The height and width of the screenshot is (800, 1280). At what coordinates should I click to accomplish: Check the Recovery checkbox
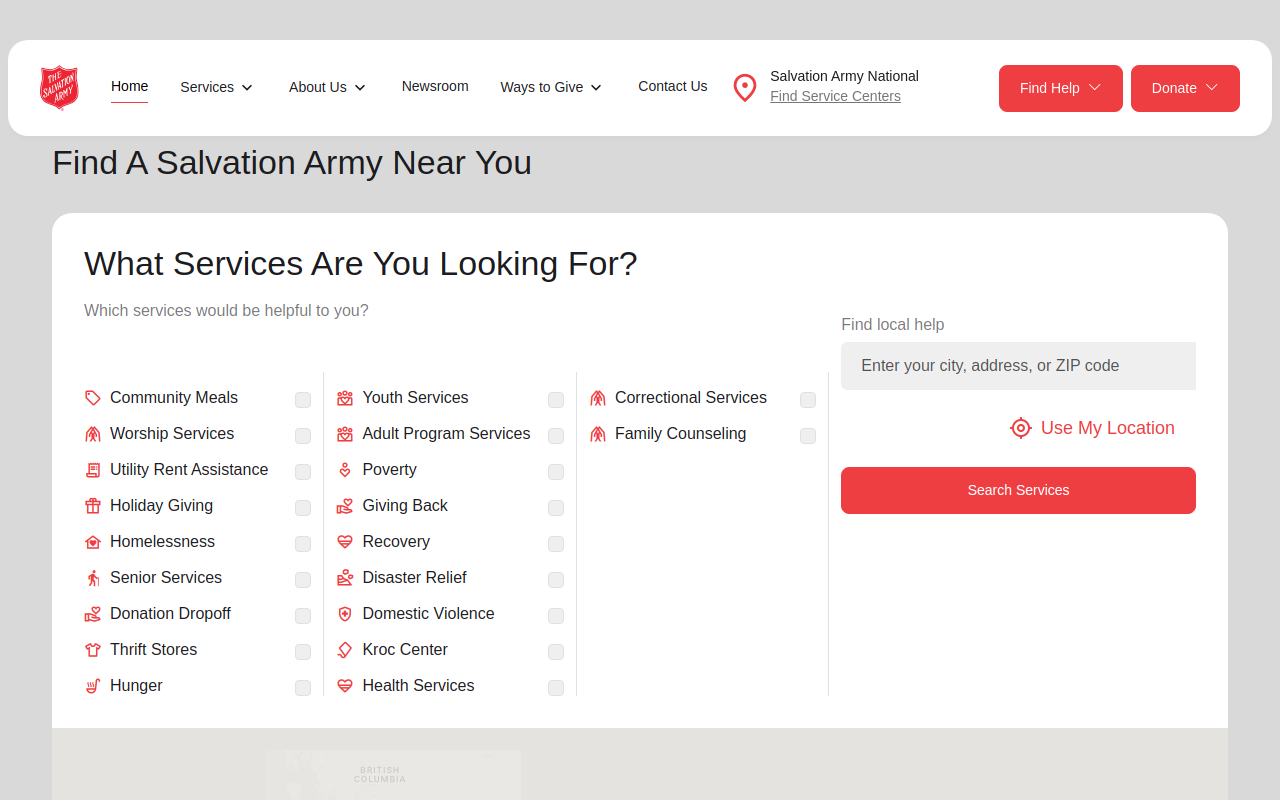point(556,544)
